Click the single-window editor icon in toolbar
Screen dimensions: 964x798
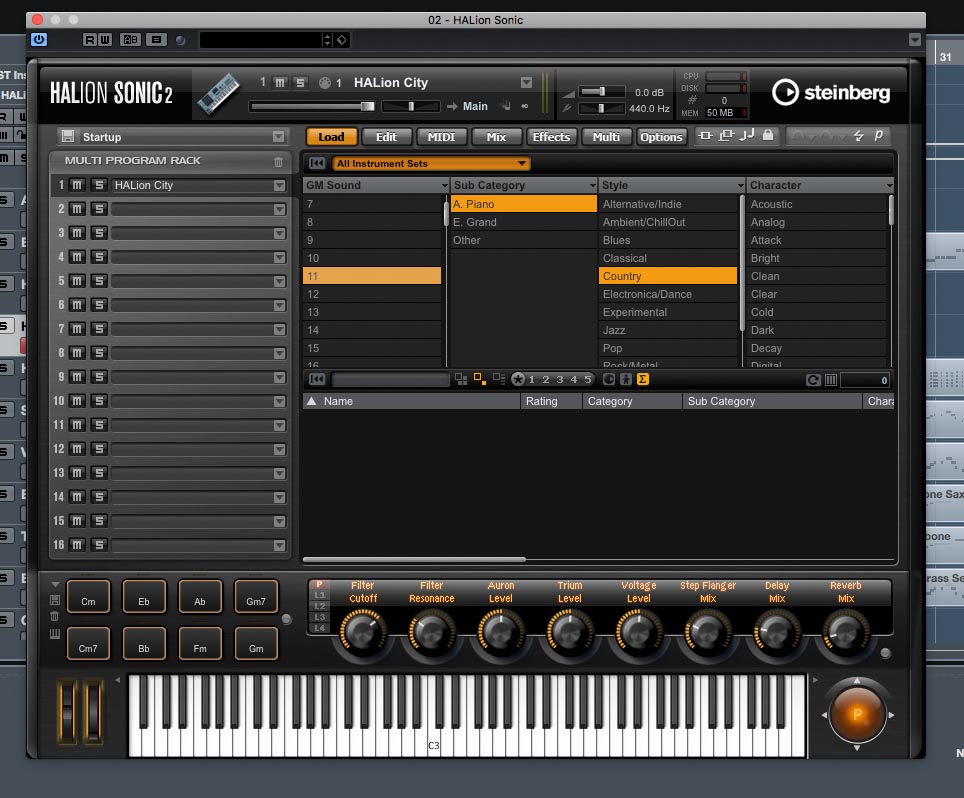[706, 135]
